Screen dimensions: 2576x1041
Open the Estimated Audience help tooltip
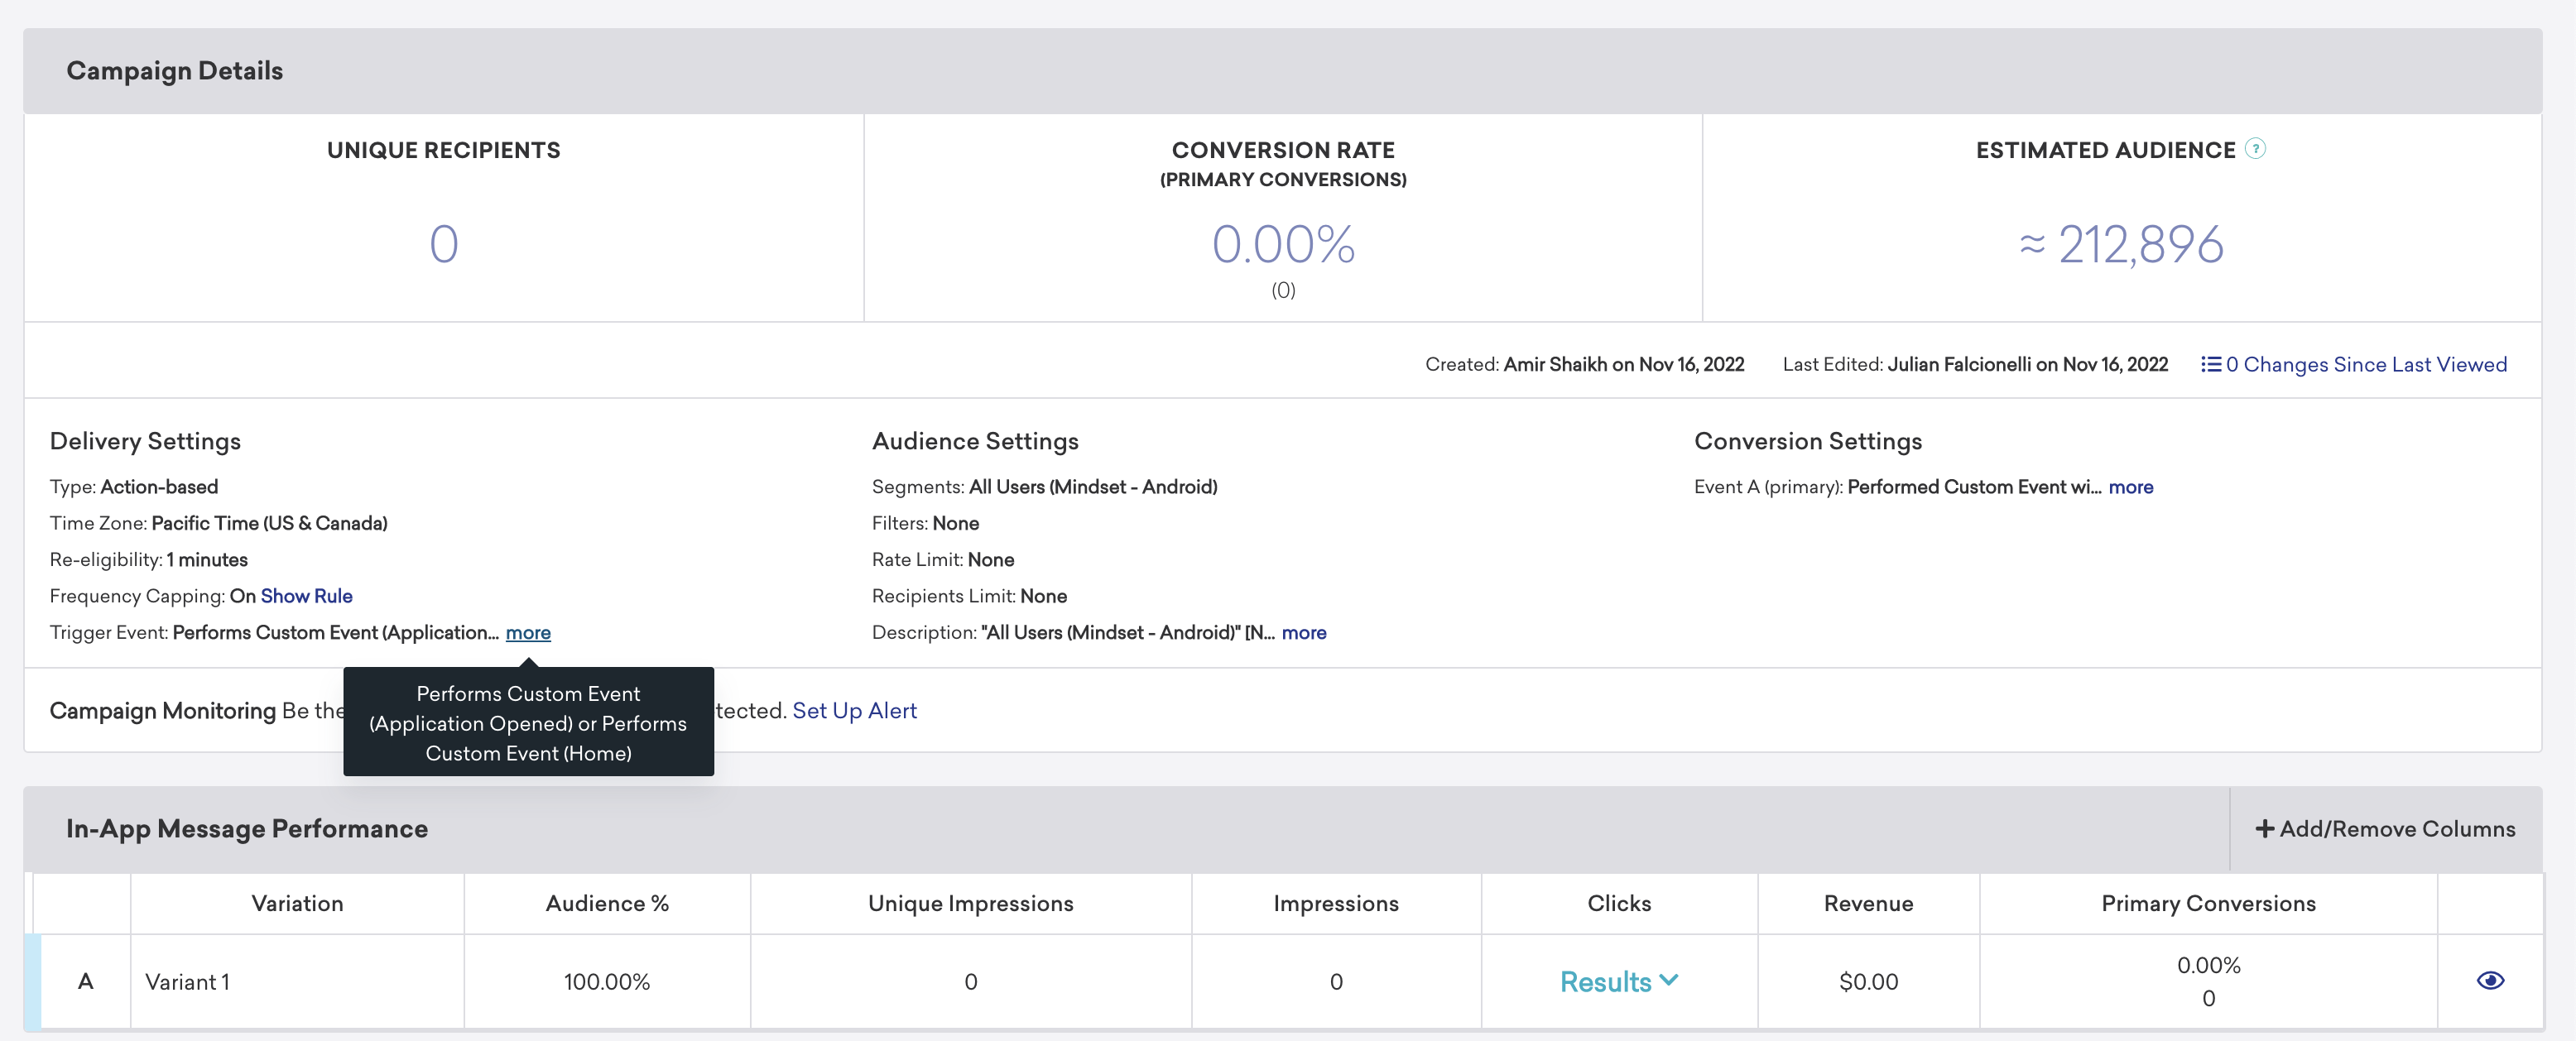[2257, 148]
